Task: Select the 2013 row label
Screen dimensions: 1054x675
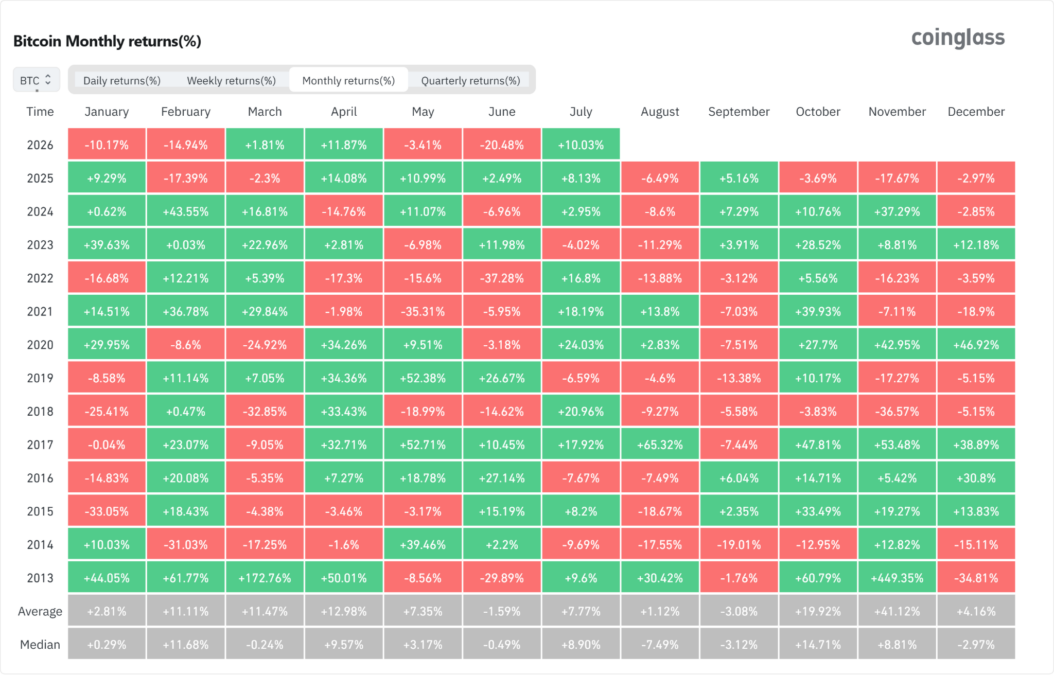Action: [x=40, y=578]
